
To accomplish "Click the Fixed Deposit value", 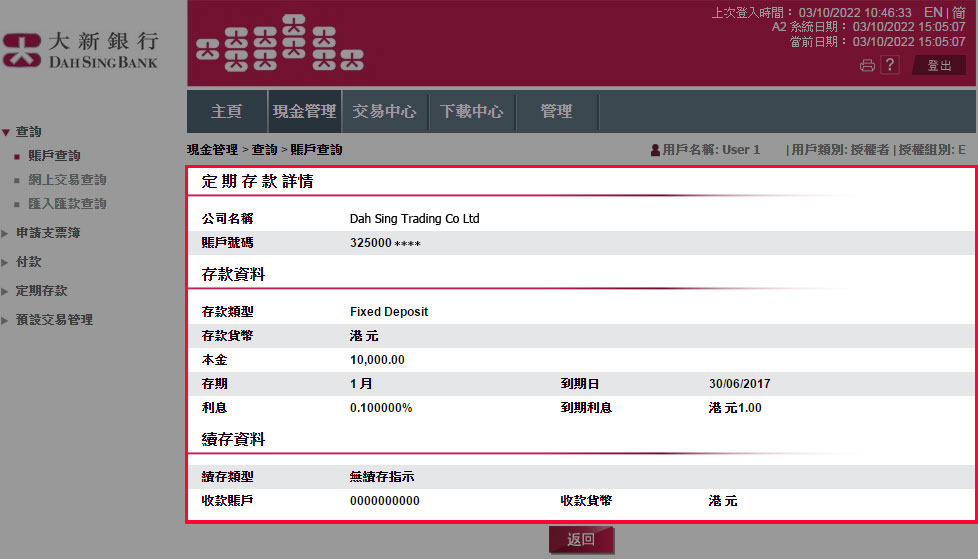I will click(x=389, y=311).
